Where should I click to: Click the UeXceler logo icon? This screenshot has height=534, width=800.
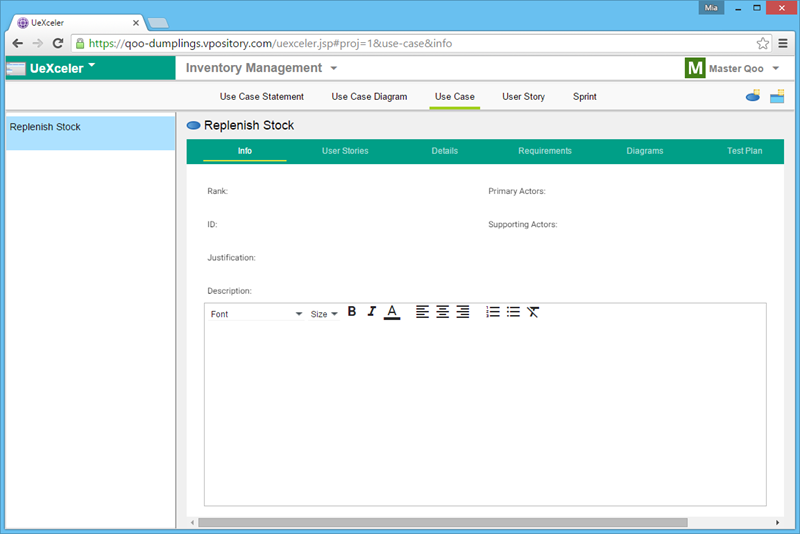[x=16, y=68]
